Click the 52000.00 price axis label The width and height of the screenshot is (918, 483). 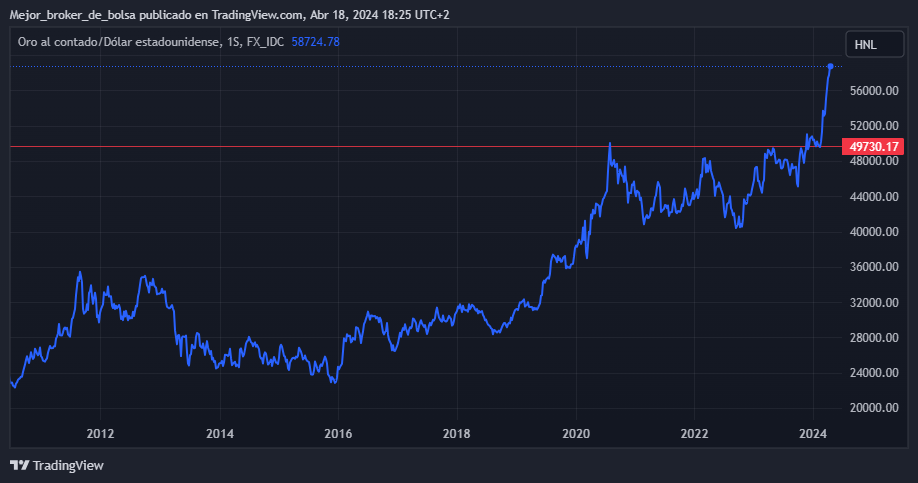(x=874, y=126)
